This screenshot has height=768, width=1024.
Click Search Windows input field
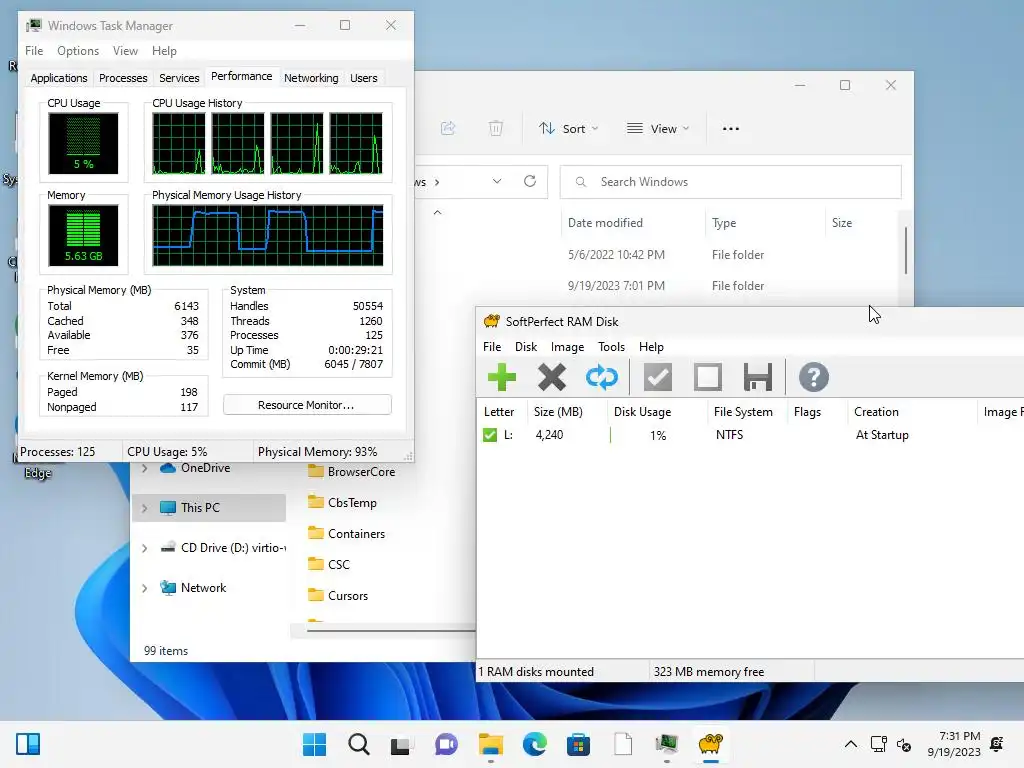coord(730,182)
